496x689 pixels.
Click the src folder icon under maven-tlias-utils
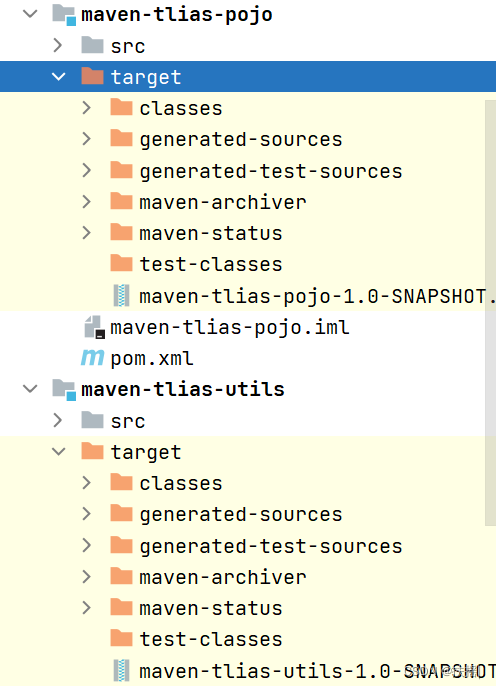[x=92, y=420]
